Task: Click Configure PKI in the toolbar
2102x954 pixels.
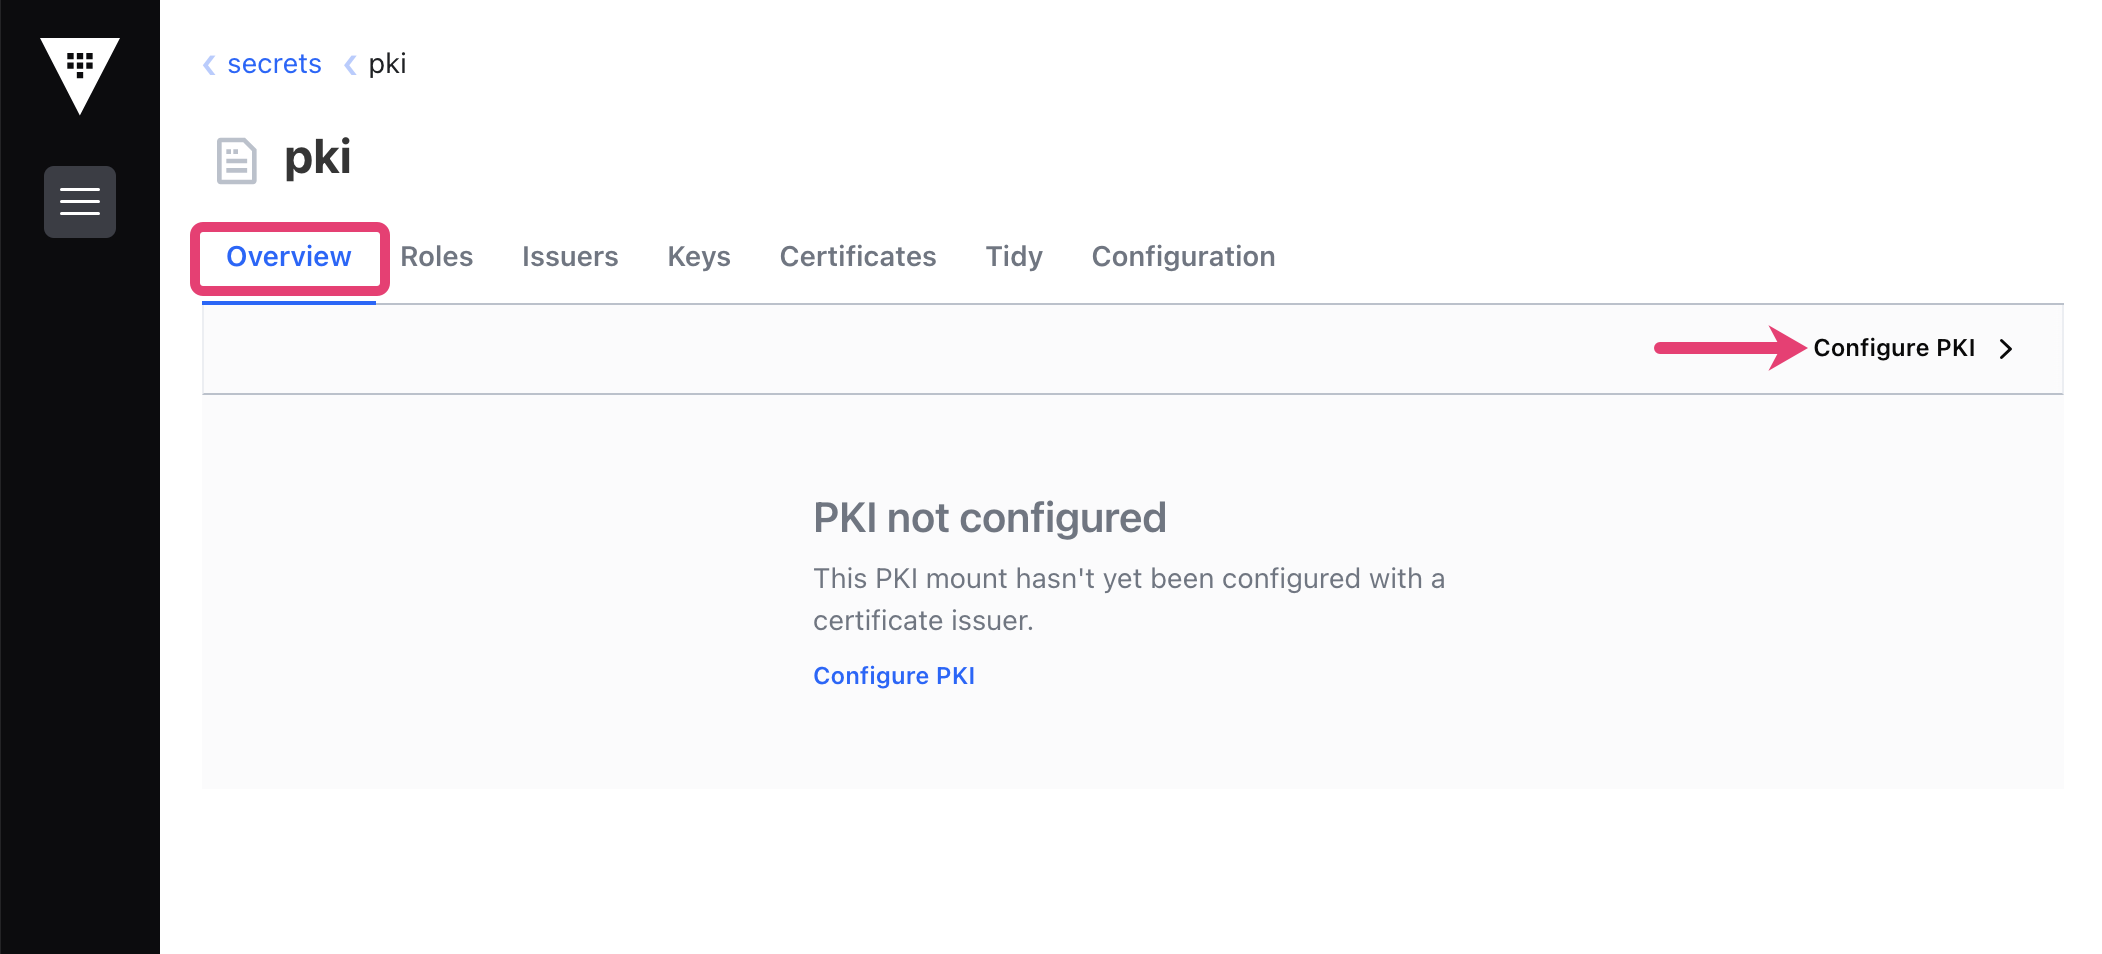Action: [x=1894, y=348]
